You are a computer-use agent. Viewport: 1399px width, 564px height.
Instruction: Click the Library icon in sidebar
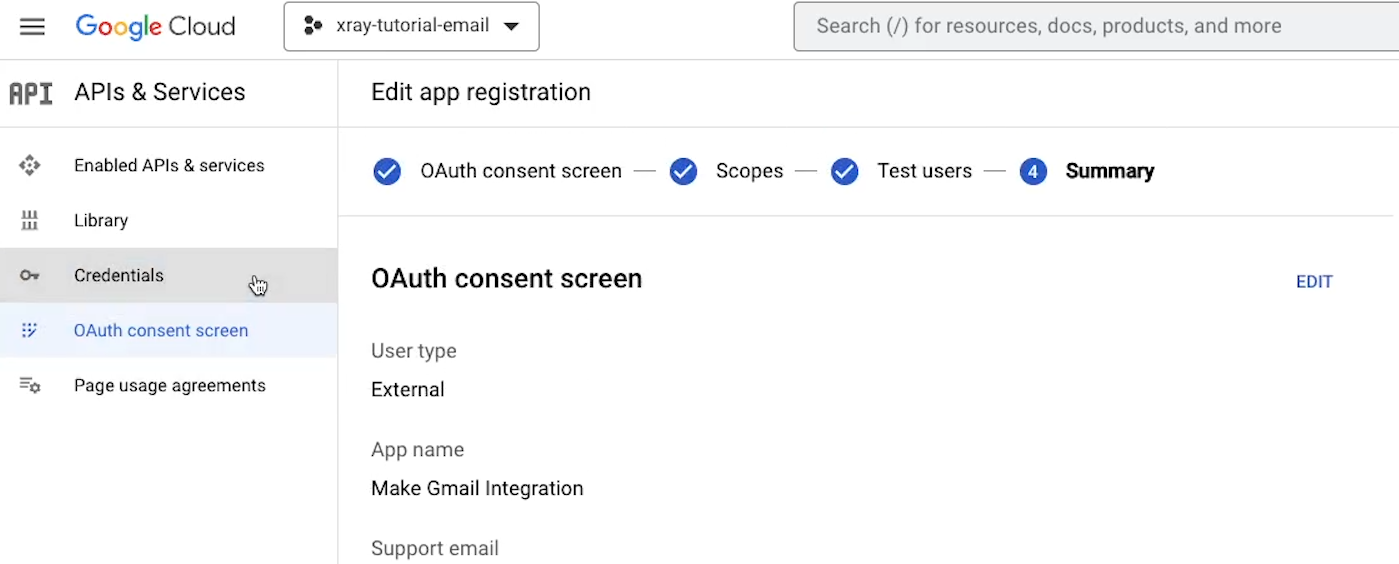(x=30, y=221)
